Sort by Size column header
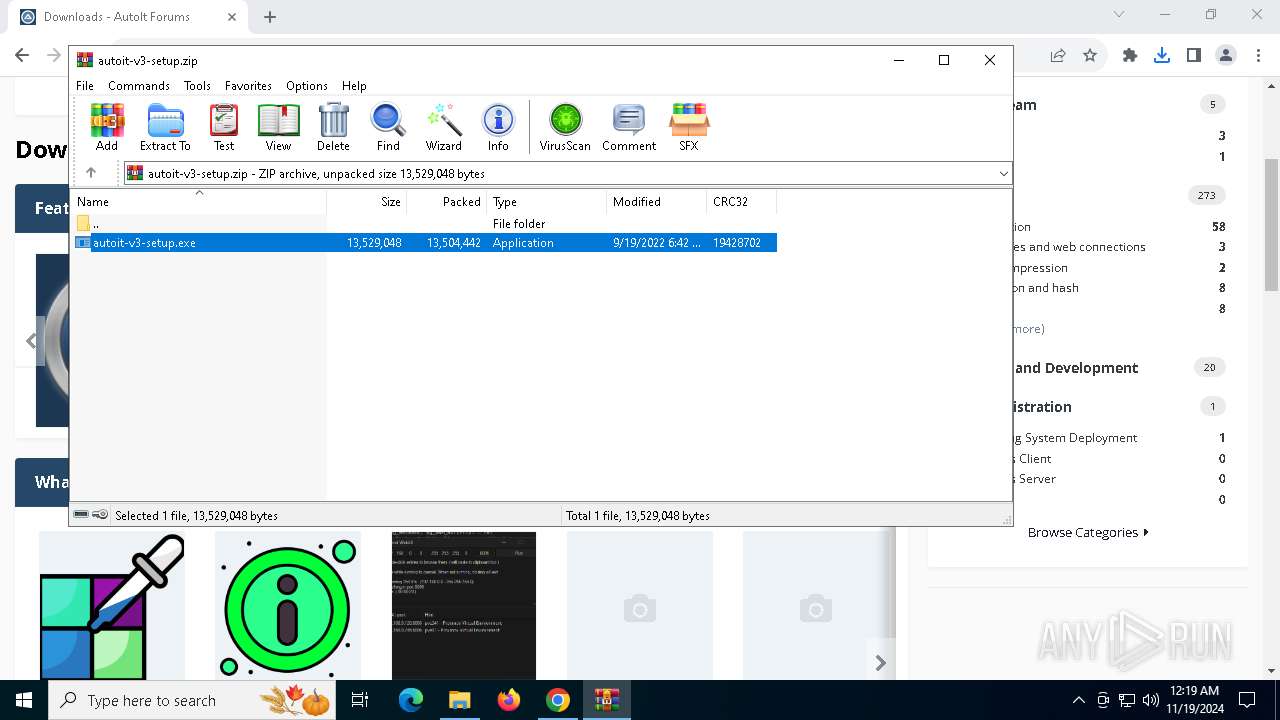 coord(366,202)
